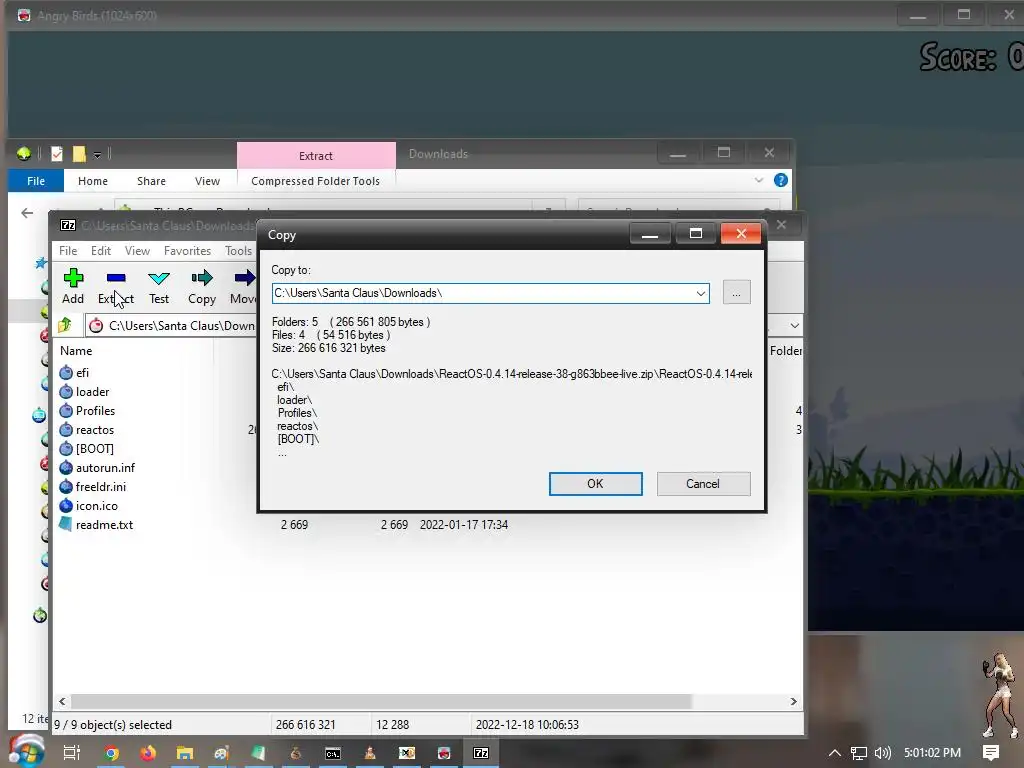Confirm the copy with OK
The height and width of the screenshot is (768, 1024).
596,484
